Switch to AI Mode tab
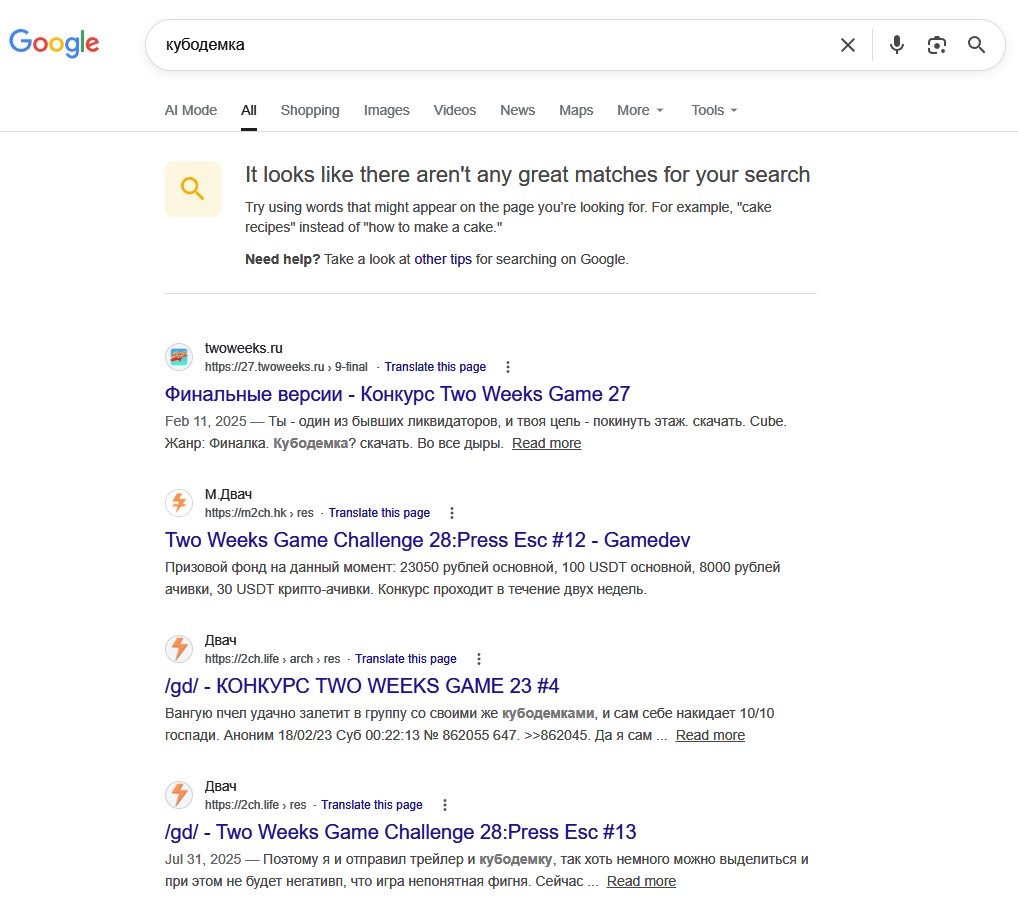 coord(190,110)
